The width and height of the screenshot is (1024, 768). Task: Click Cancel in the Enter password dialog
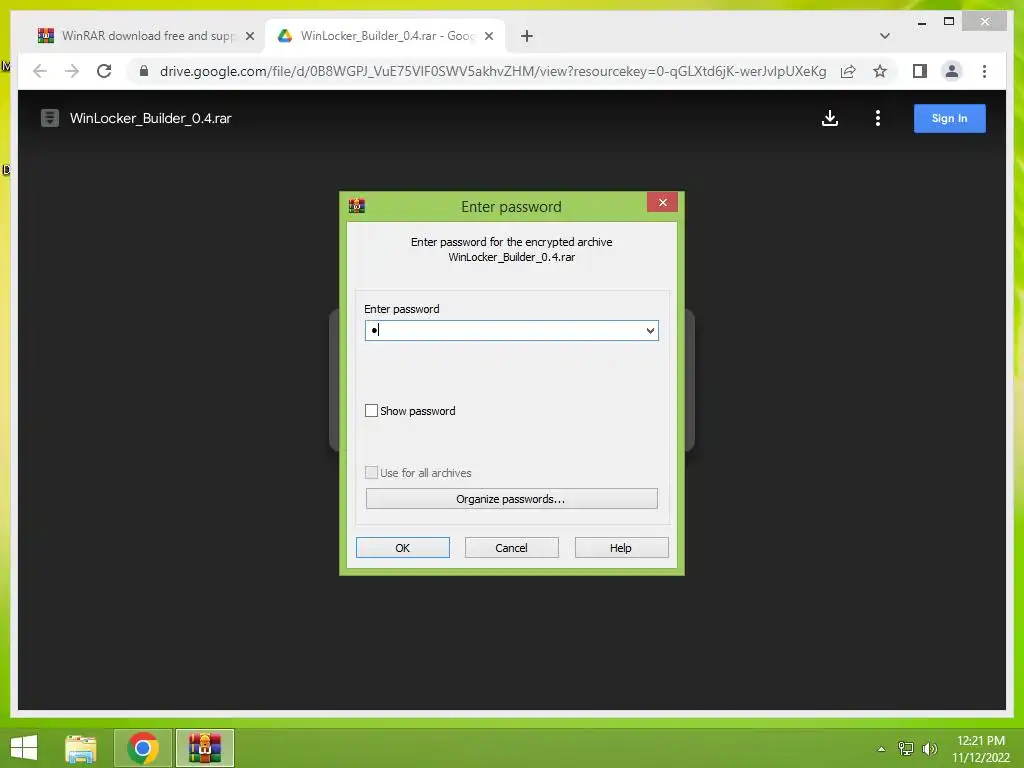(x=511, y=547)
